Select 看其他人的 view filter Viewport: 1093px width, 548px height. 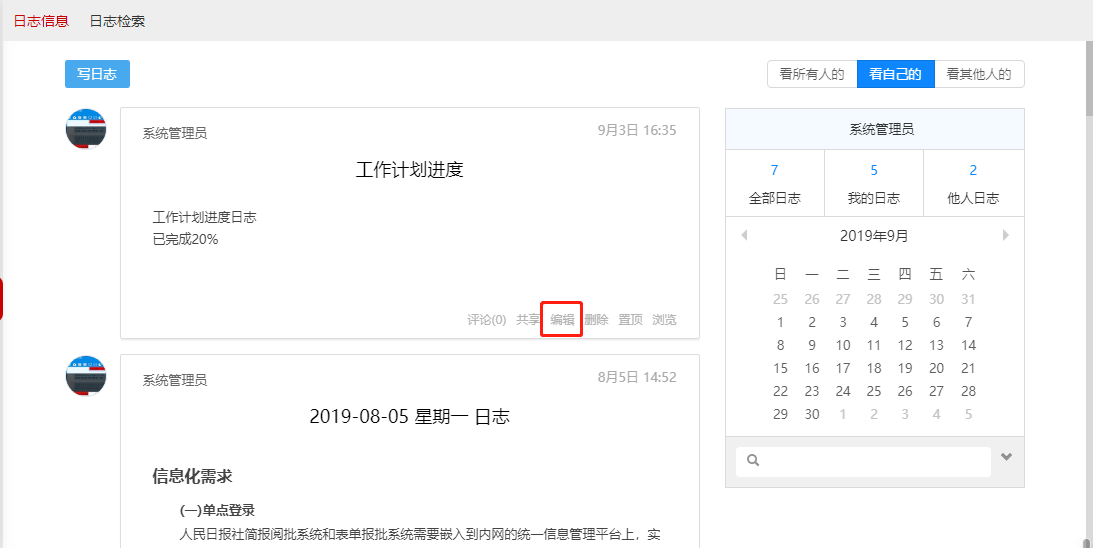[979, 74]
